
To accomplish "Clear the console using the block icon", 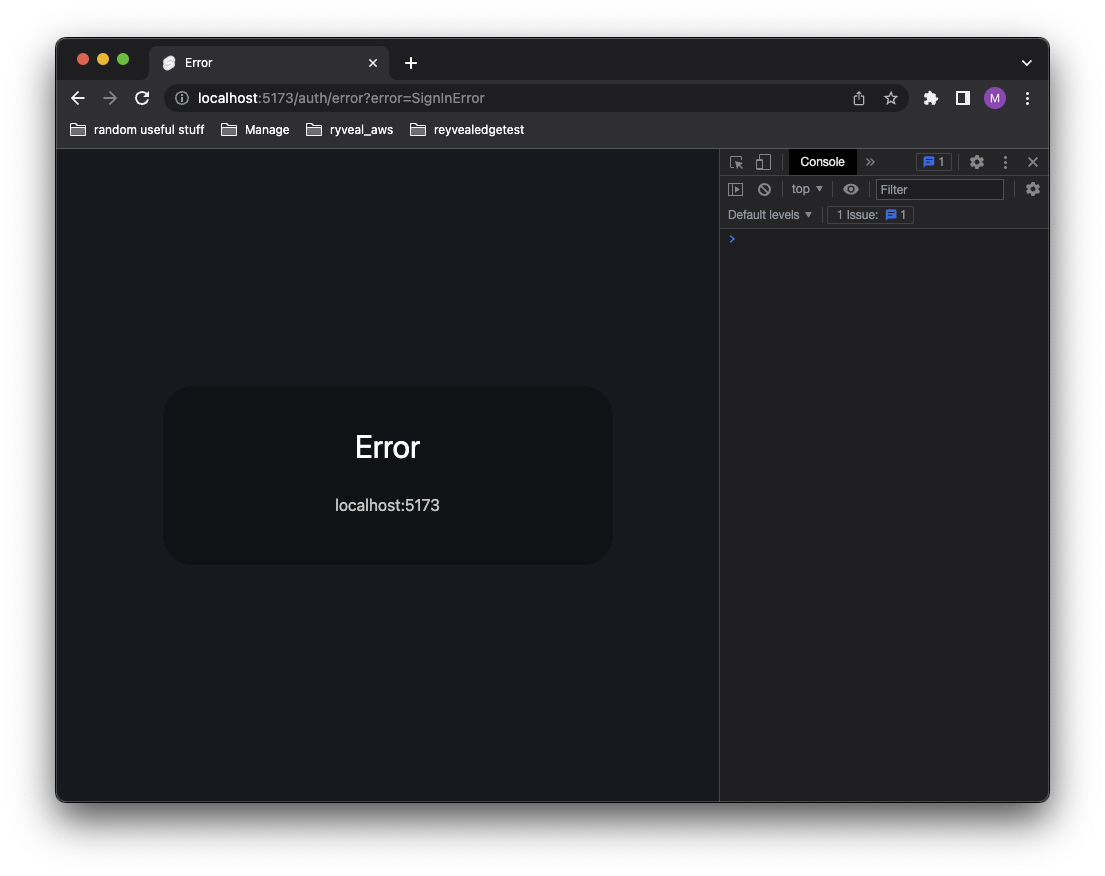I will point(764,188).
